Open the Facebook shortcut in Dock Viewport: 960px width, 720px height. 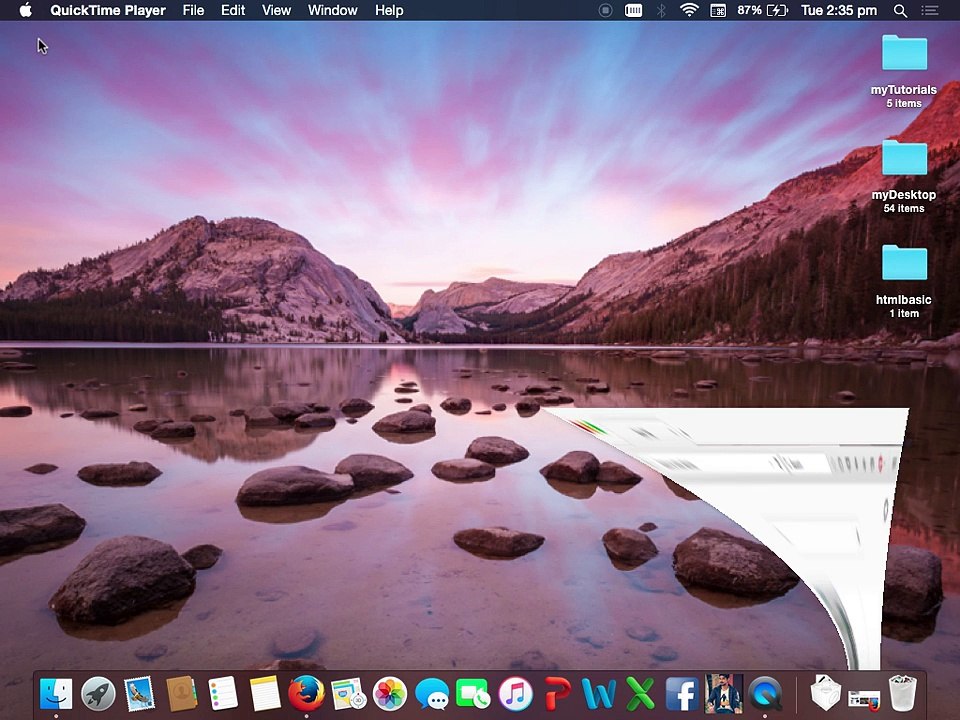tap(681, 693)
